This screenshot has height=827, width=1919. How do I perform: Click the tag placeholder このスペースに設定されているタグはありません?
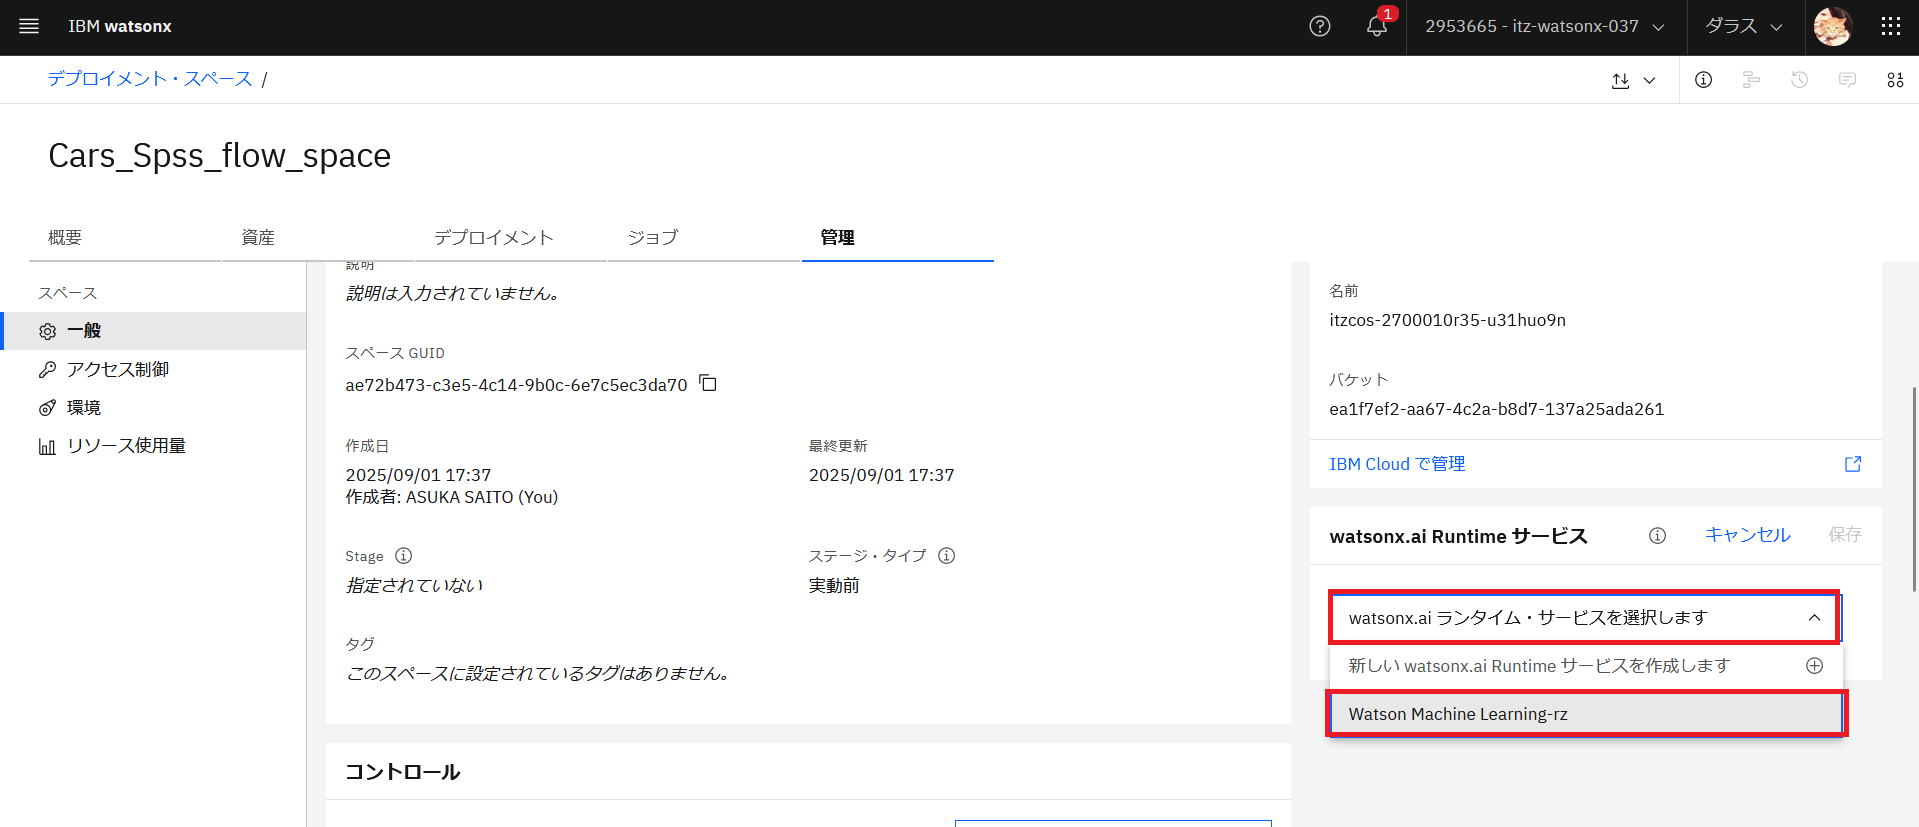538,673
